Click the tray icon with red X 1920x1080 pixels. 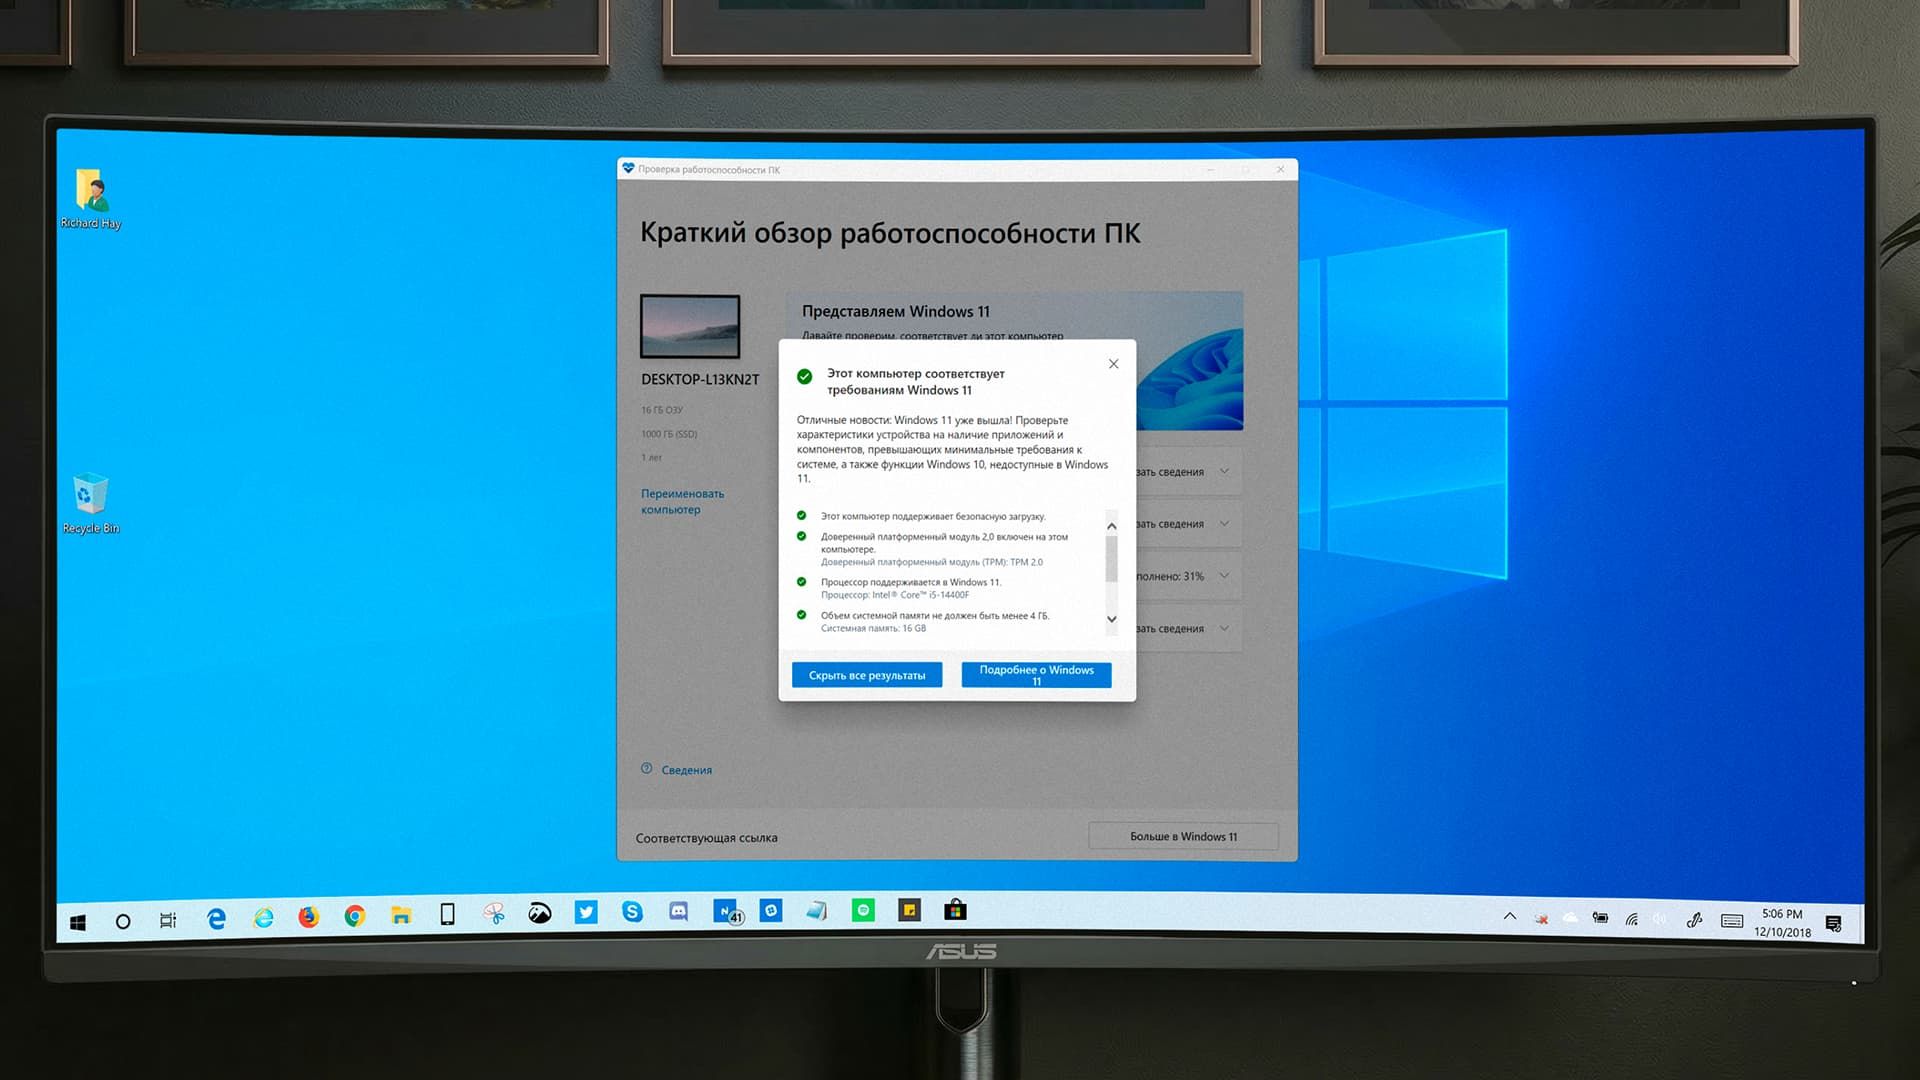click(1541, 918)
